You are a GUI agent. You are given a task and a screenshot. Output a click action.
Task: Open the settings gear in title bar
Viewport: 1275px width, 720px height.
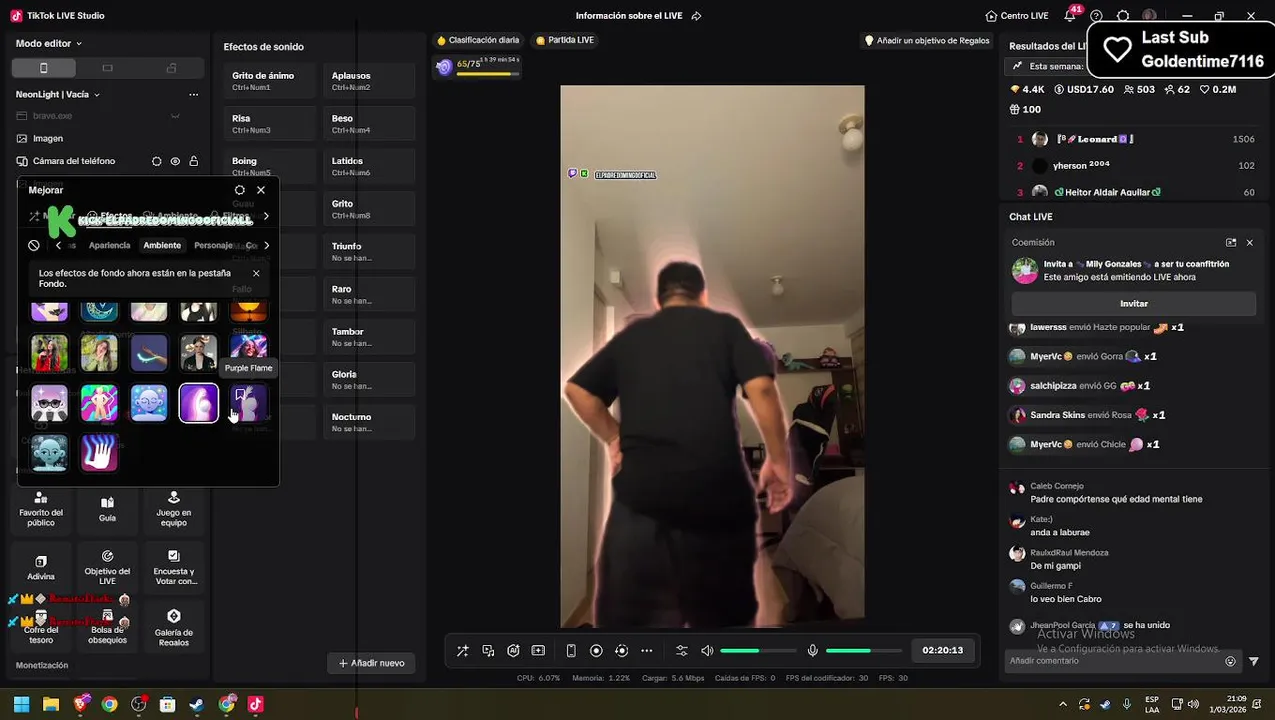click(x=1123, y=16)
